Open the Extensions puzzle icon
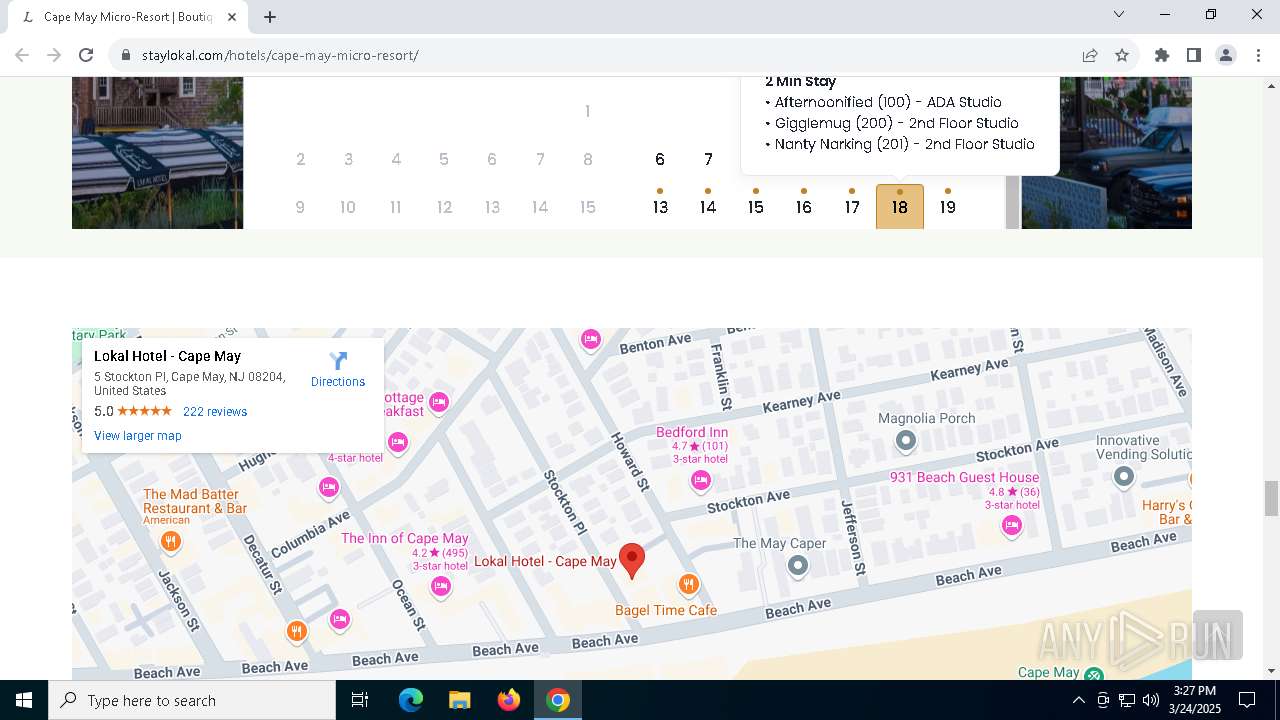 tap(1162, 55)
